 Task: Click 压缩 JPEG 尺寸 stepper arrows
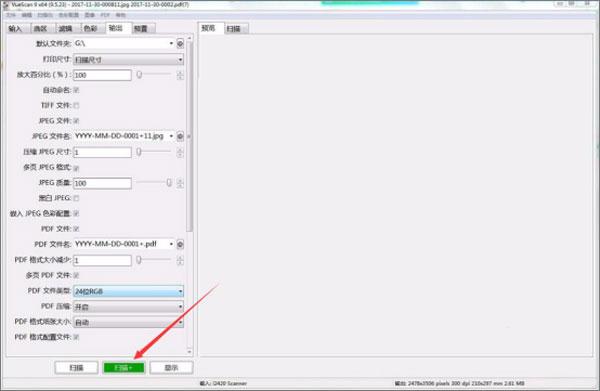pyautogui.click(x=180, y=152)
